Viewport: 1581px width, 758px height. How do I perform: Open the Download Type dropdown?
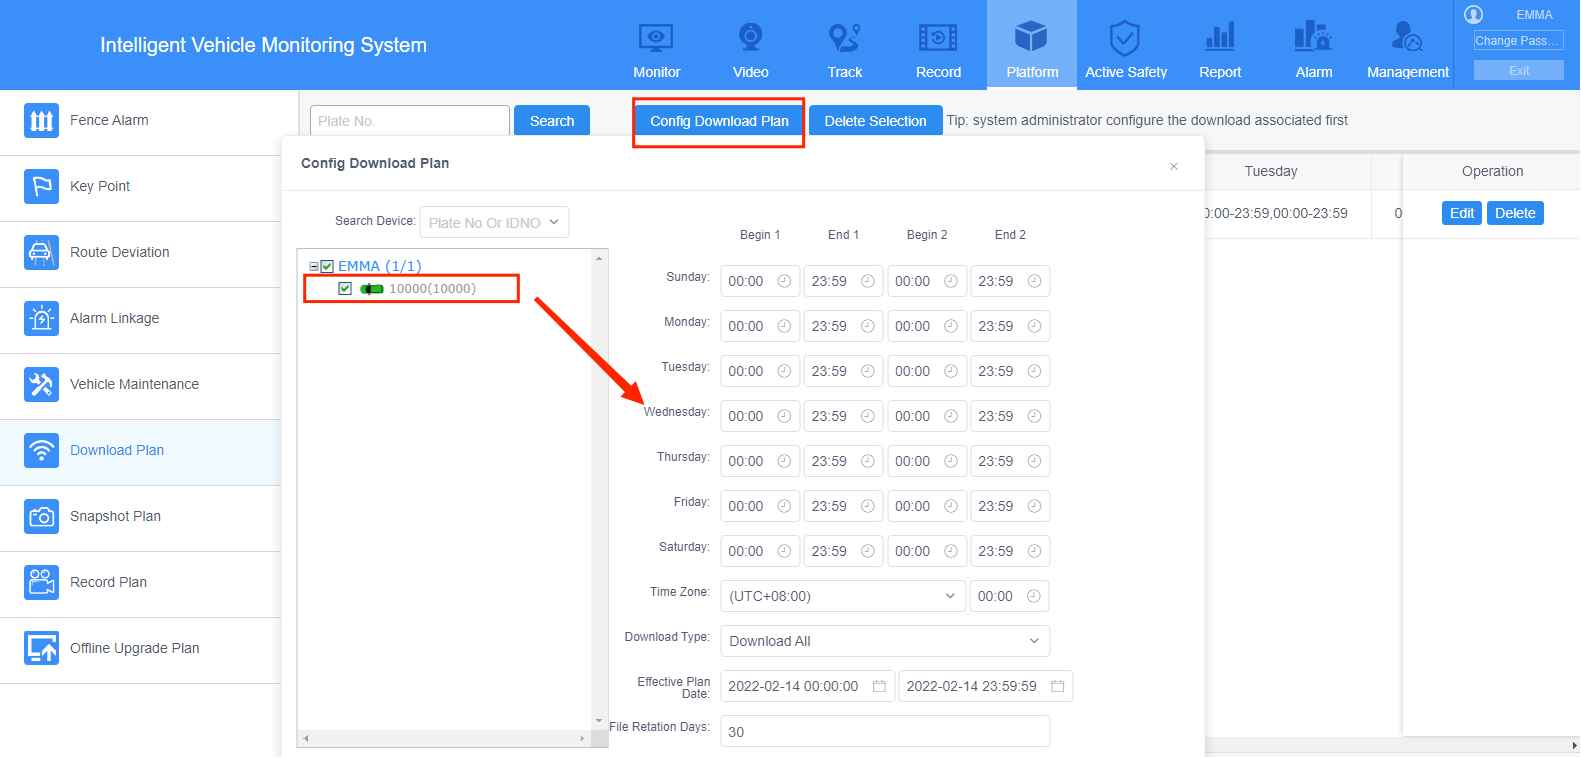pos(885,641)
